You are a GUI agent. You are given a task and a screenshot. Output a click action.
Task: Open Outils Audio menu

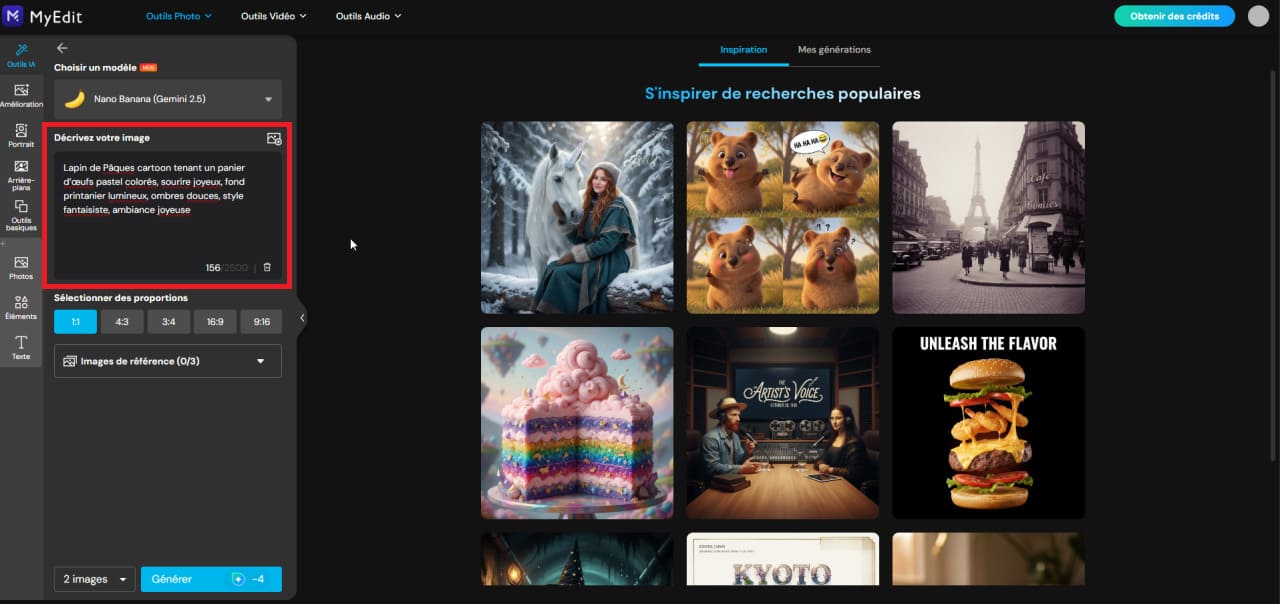[x=368, y=16]
